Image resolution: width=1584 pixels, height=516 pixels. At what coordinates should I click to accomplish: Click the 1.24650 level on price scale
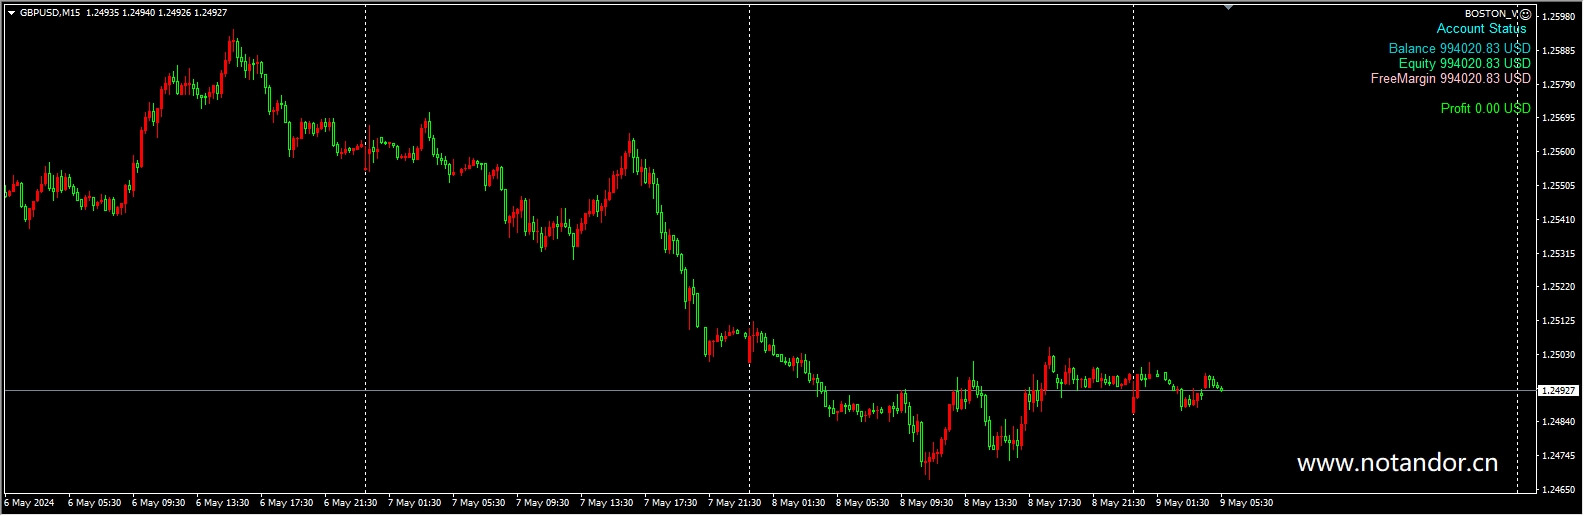(x=1559, y=489)
